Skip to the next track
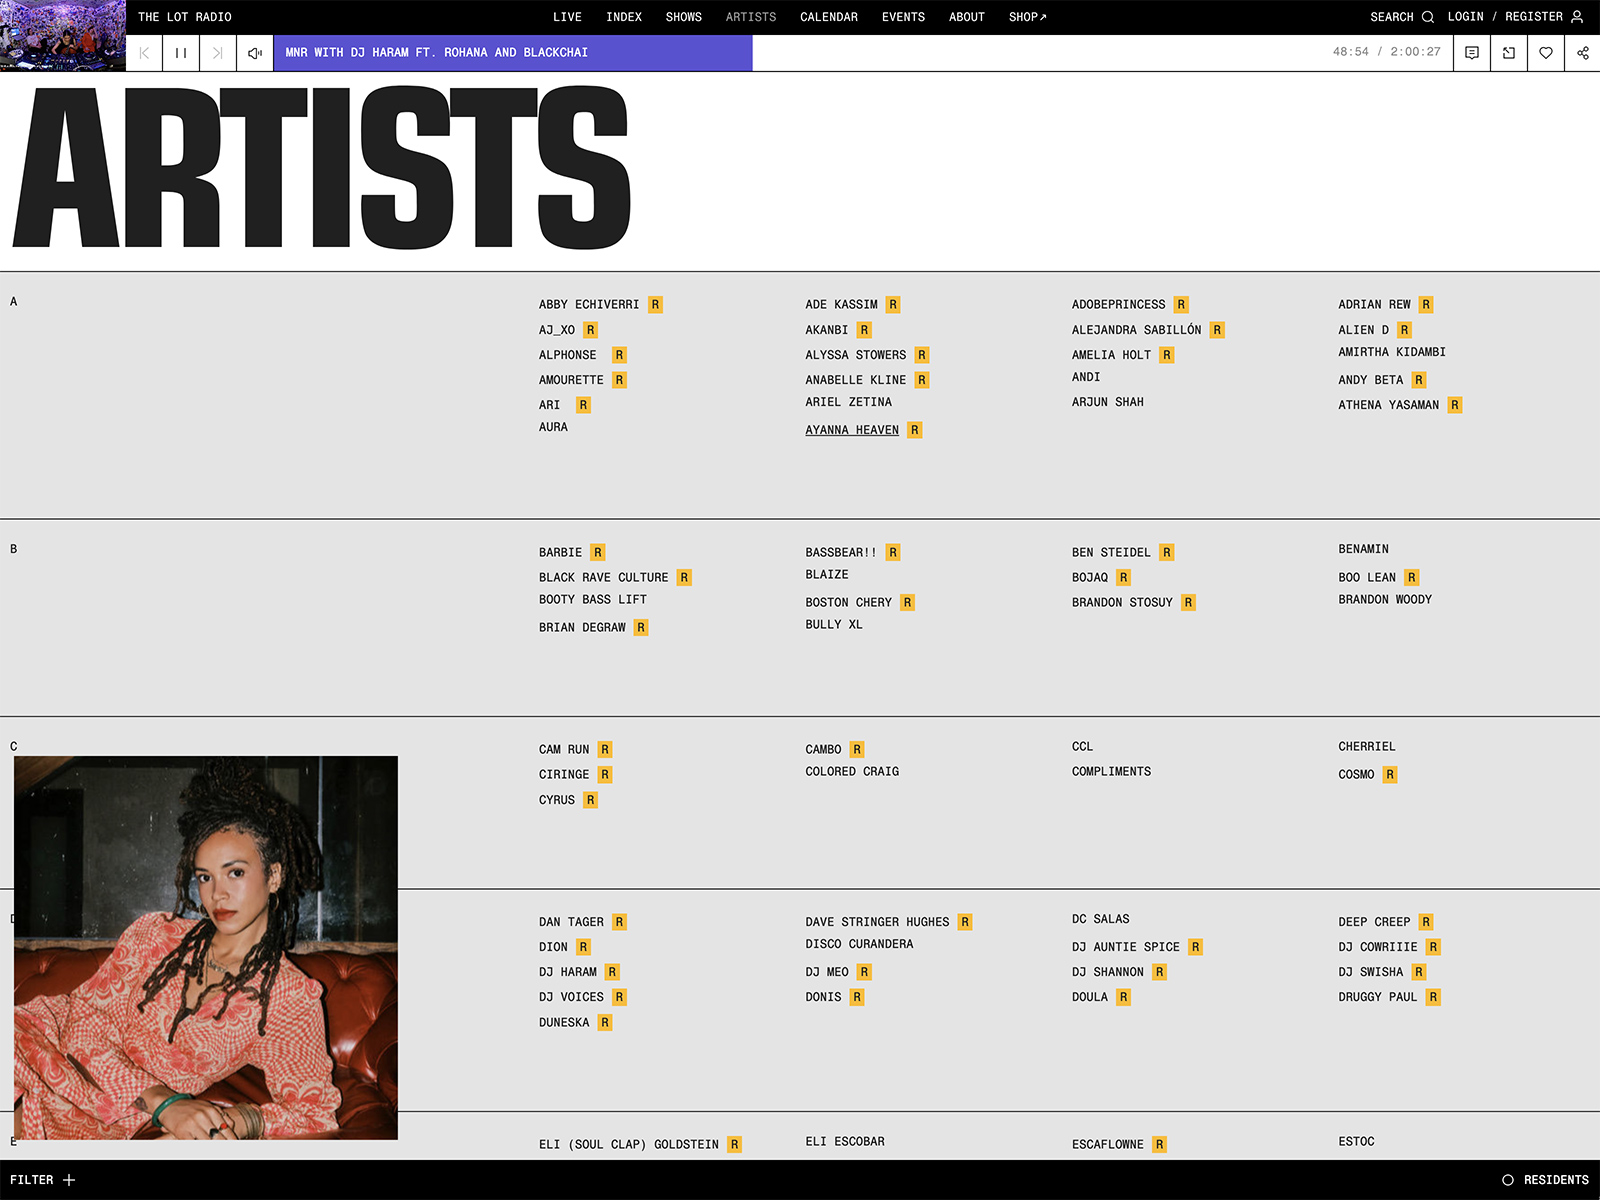Viewport: 1600px width, 1200px height. (217, 53)
